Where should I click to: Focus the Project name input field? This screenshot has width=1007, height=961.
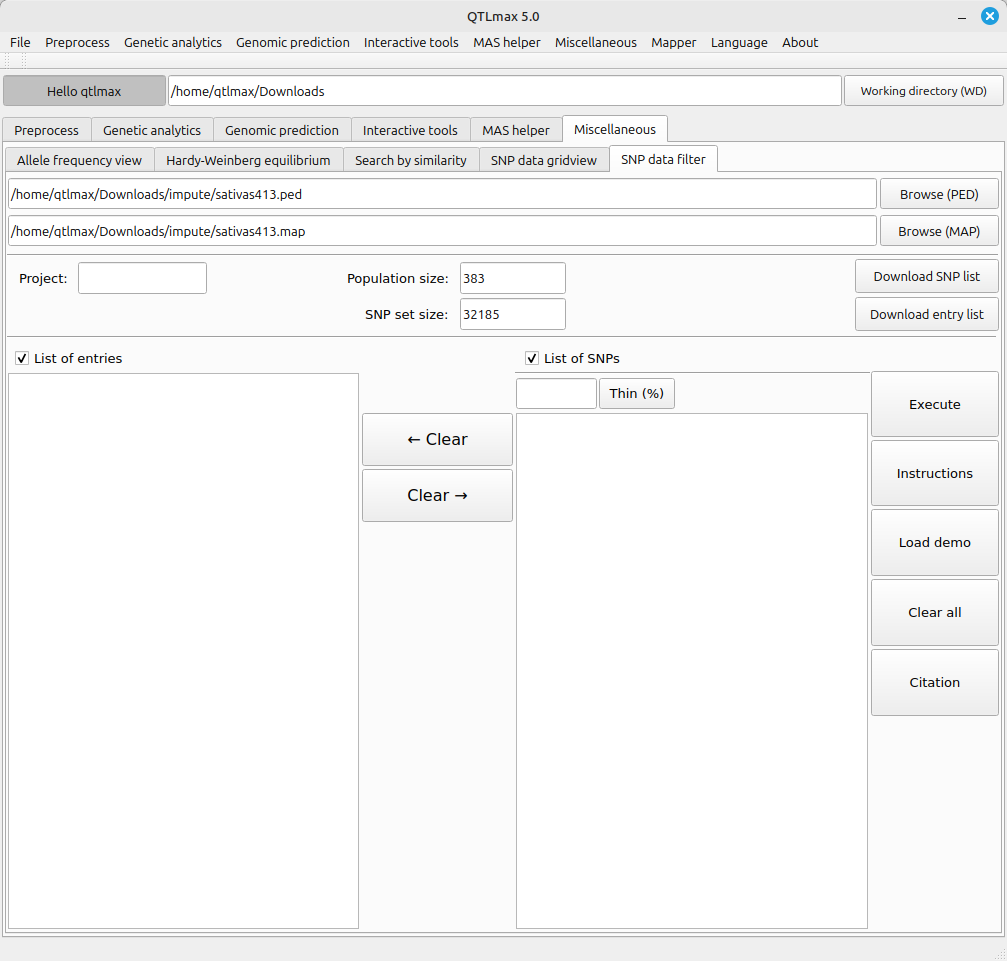(x=142, y=278)
